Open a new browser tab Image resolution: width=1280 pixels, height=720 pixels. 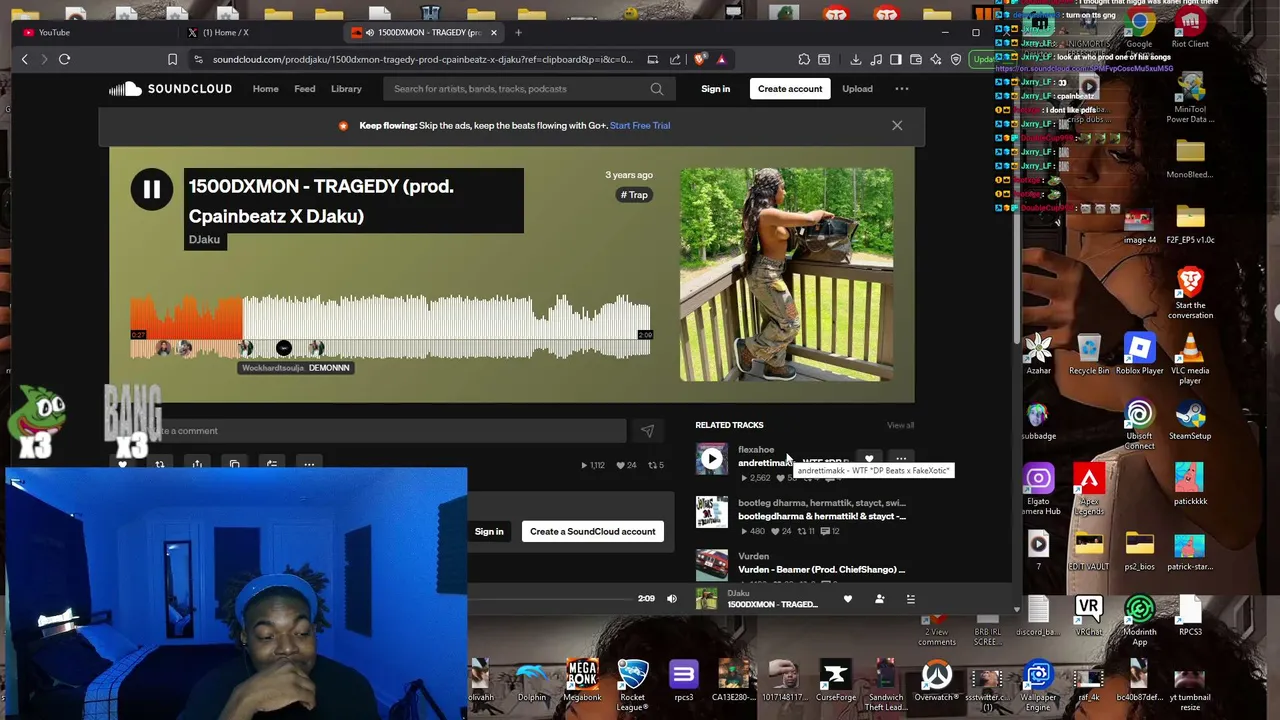pos(518,33)
